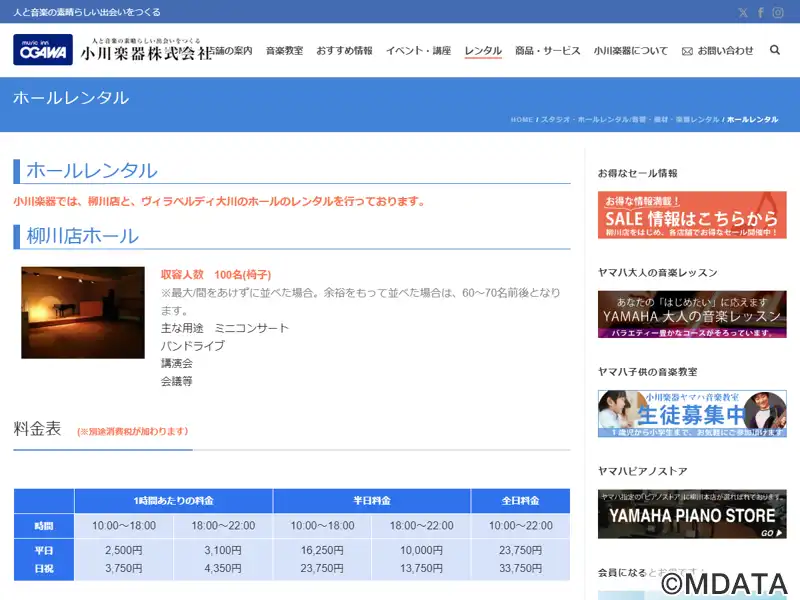
Task: Click the 33,750円 price cell
Action: click(x=520, y=568)
